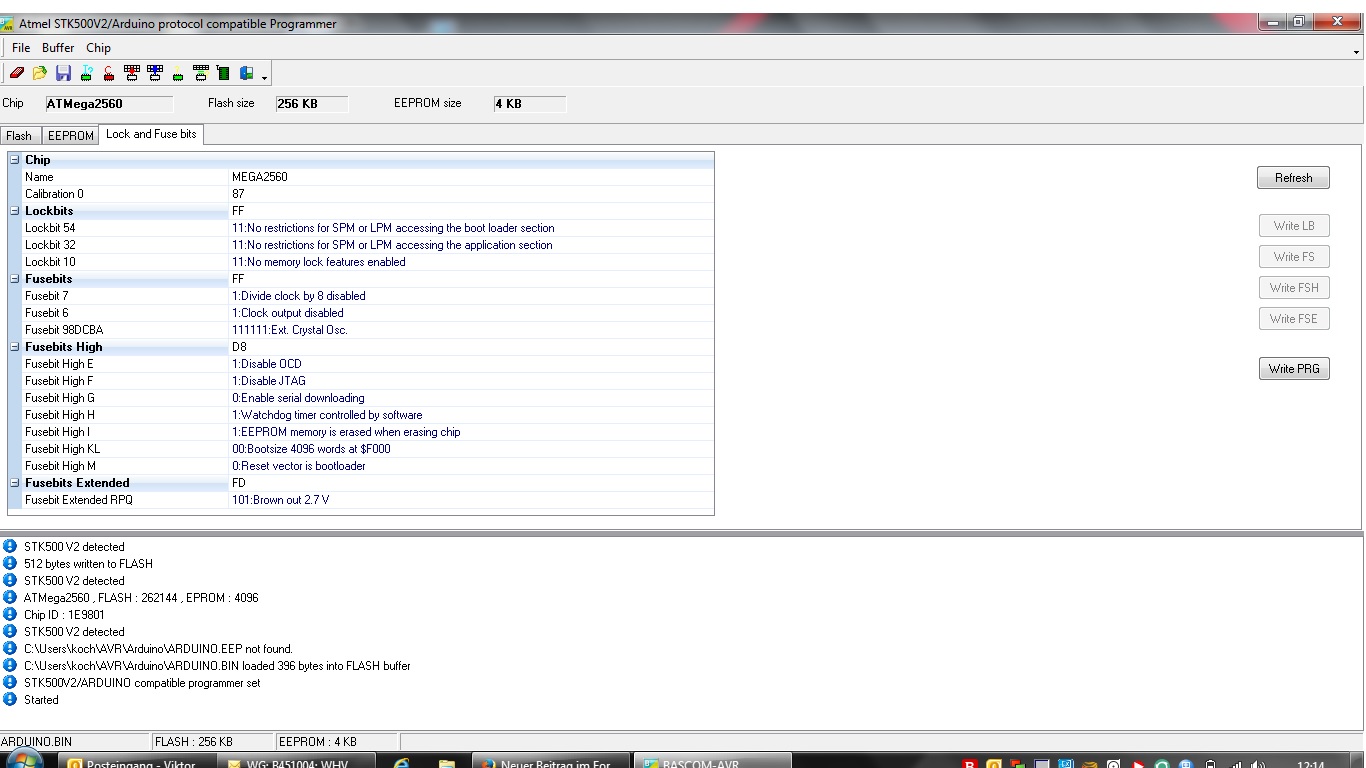Click the info icon beside 'Chip ID : 1E9801'
Image resolution: width=1366 pixels, height=768 pixels.
pos(10,614)
